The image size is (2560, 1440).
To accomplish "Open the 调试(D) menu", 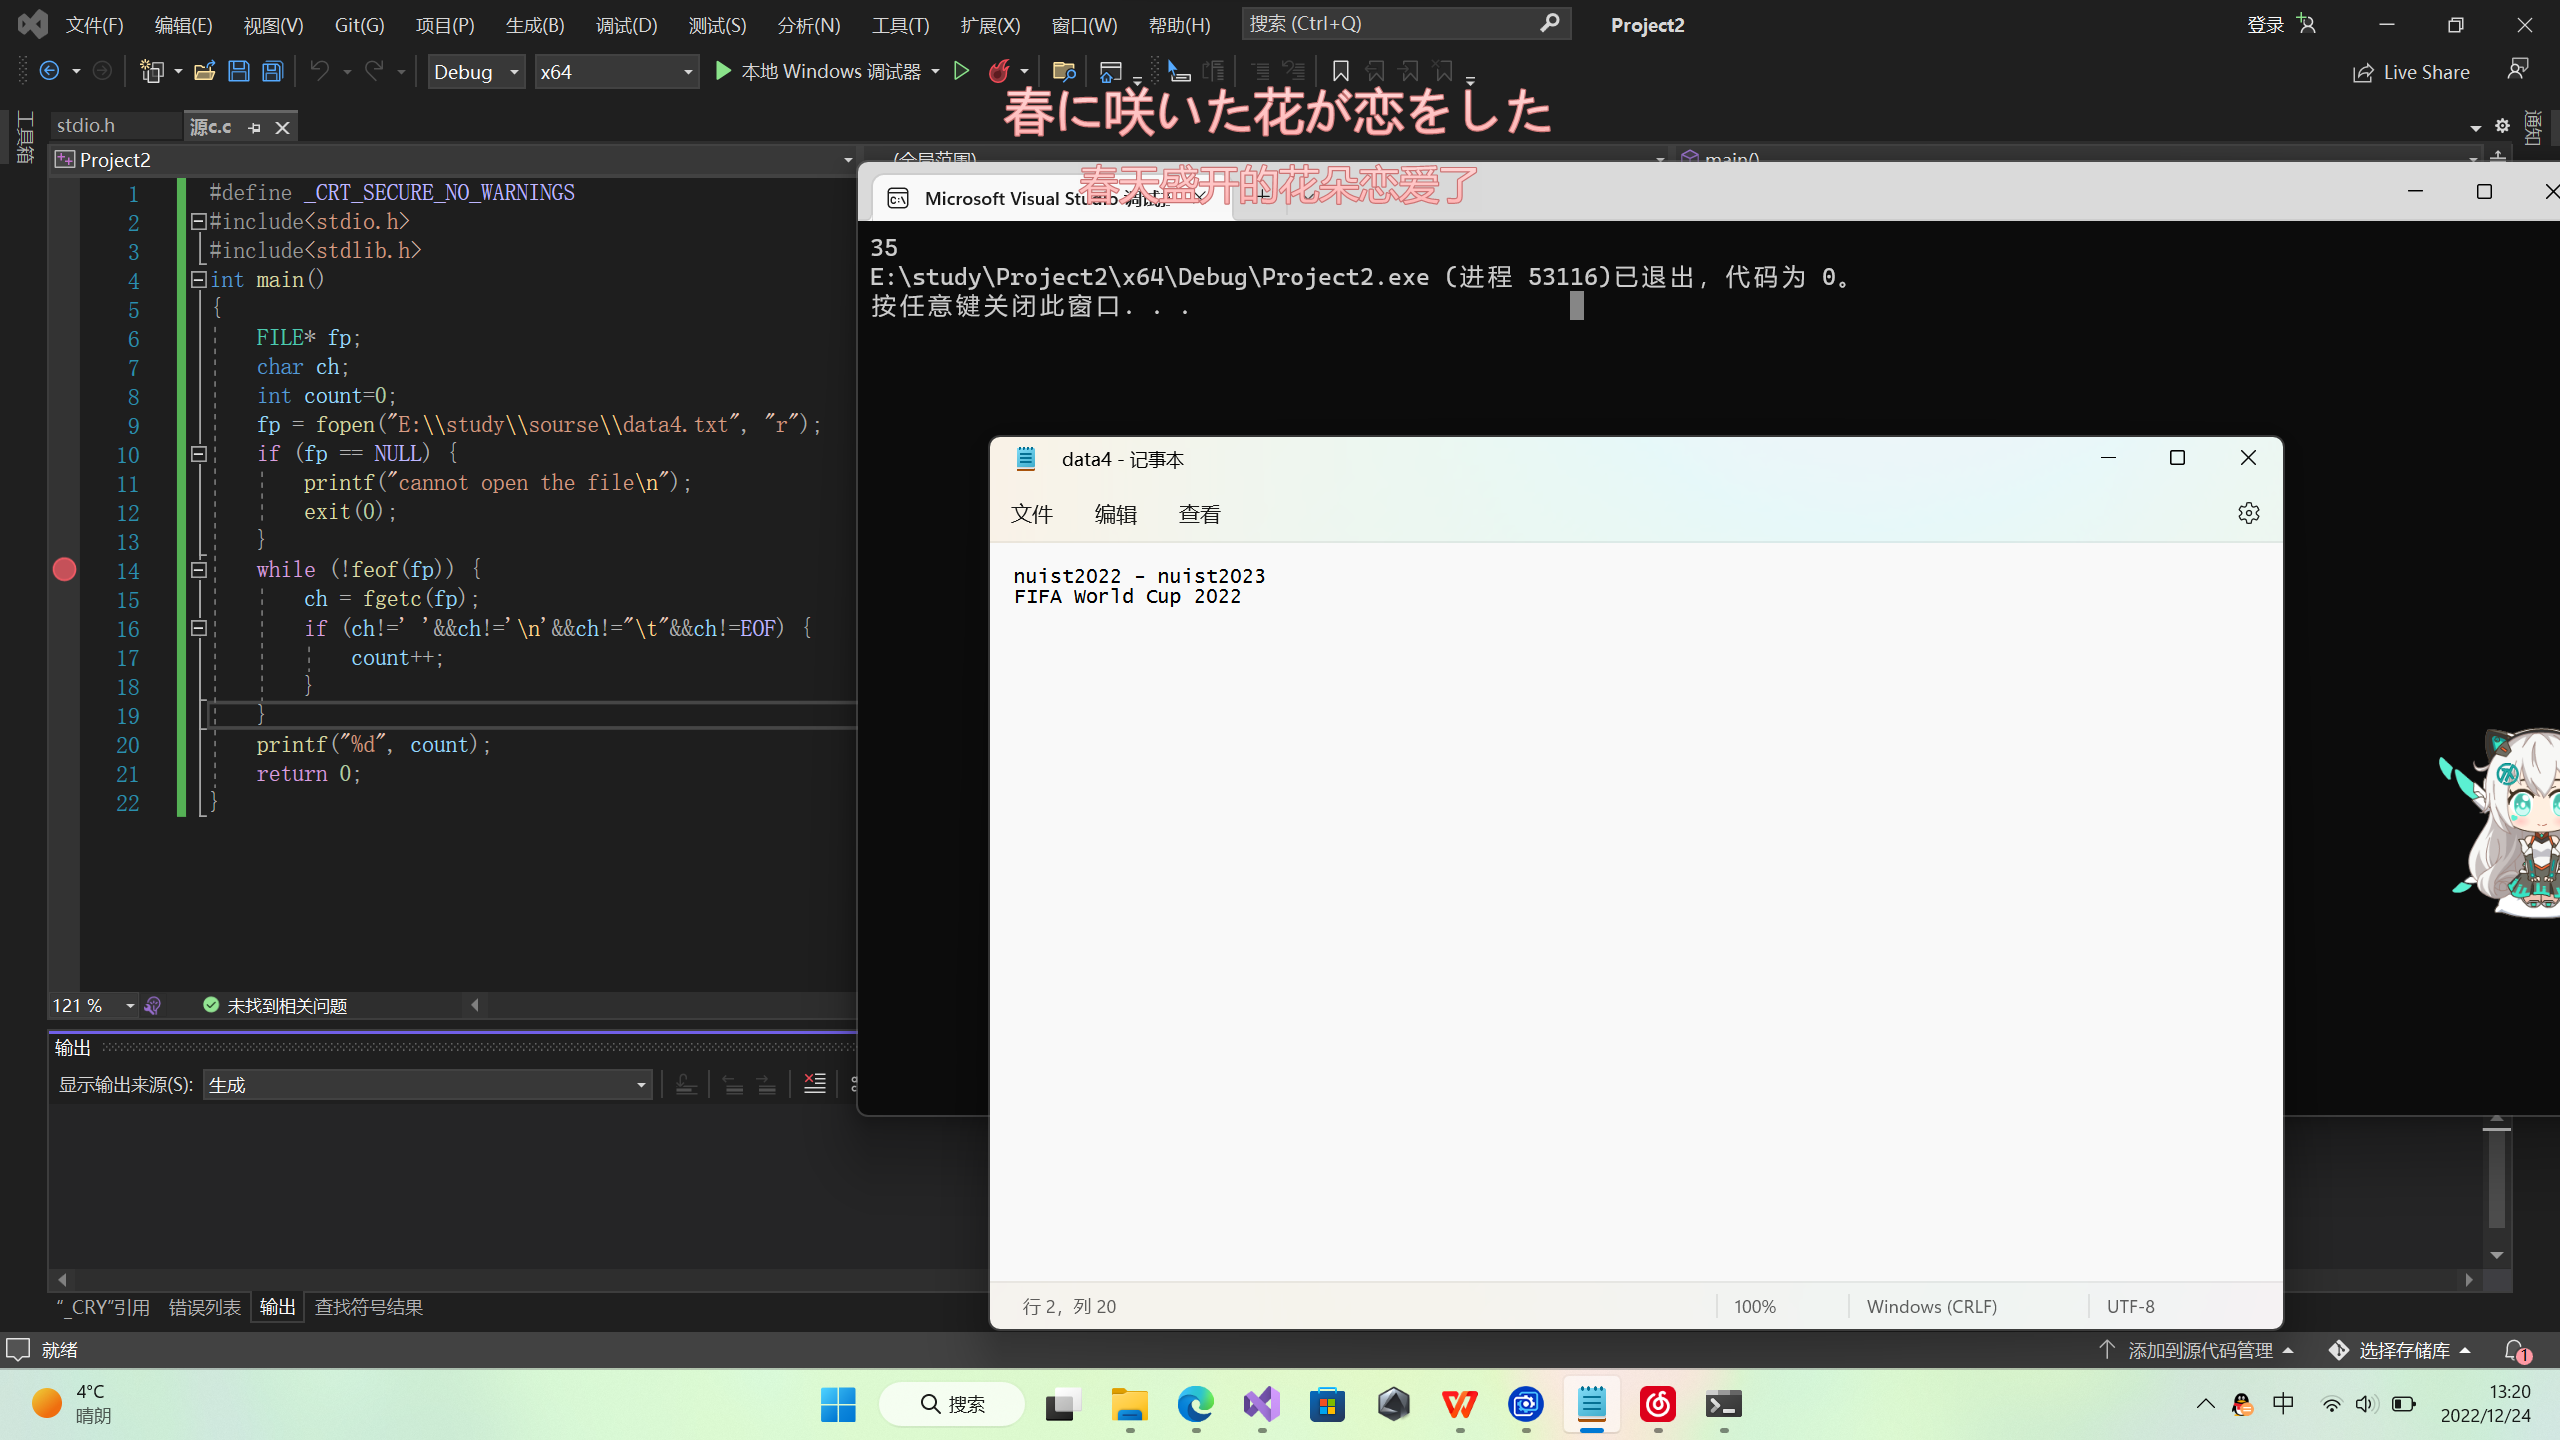I will 626,25.
